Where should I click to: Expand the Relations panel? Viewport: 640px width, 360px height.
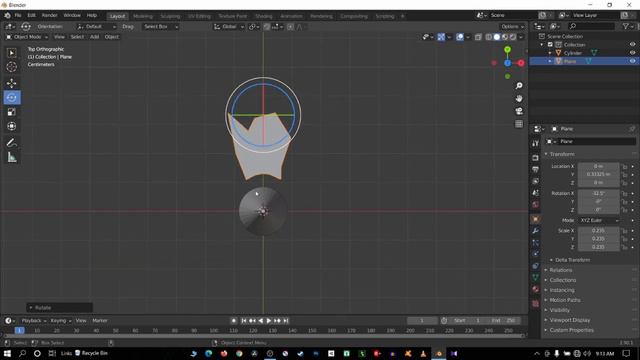pos(560,270)
